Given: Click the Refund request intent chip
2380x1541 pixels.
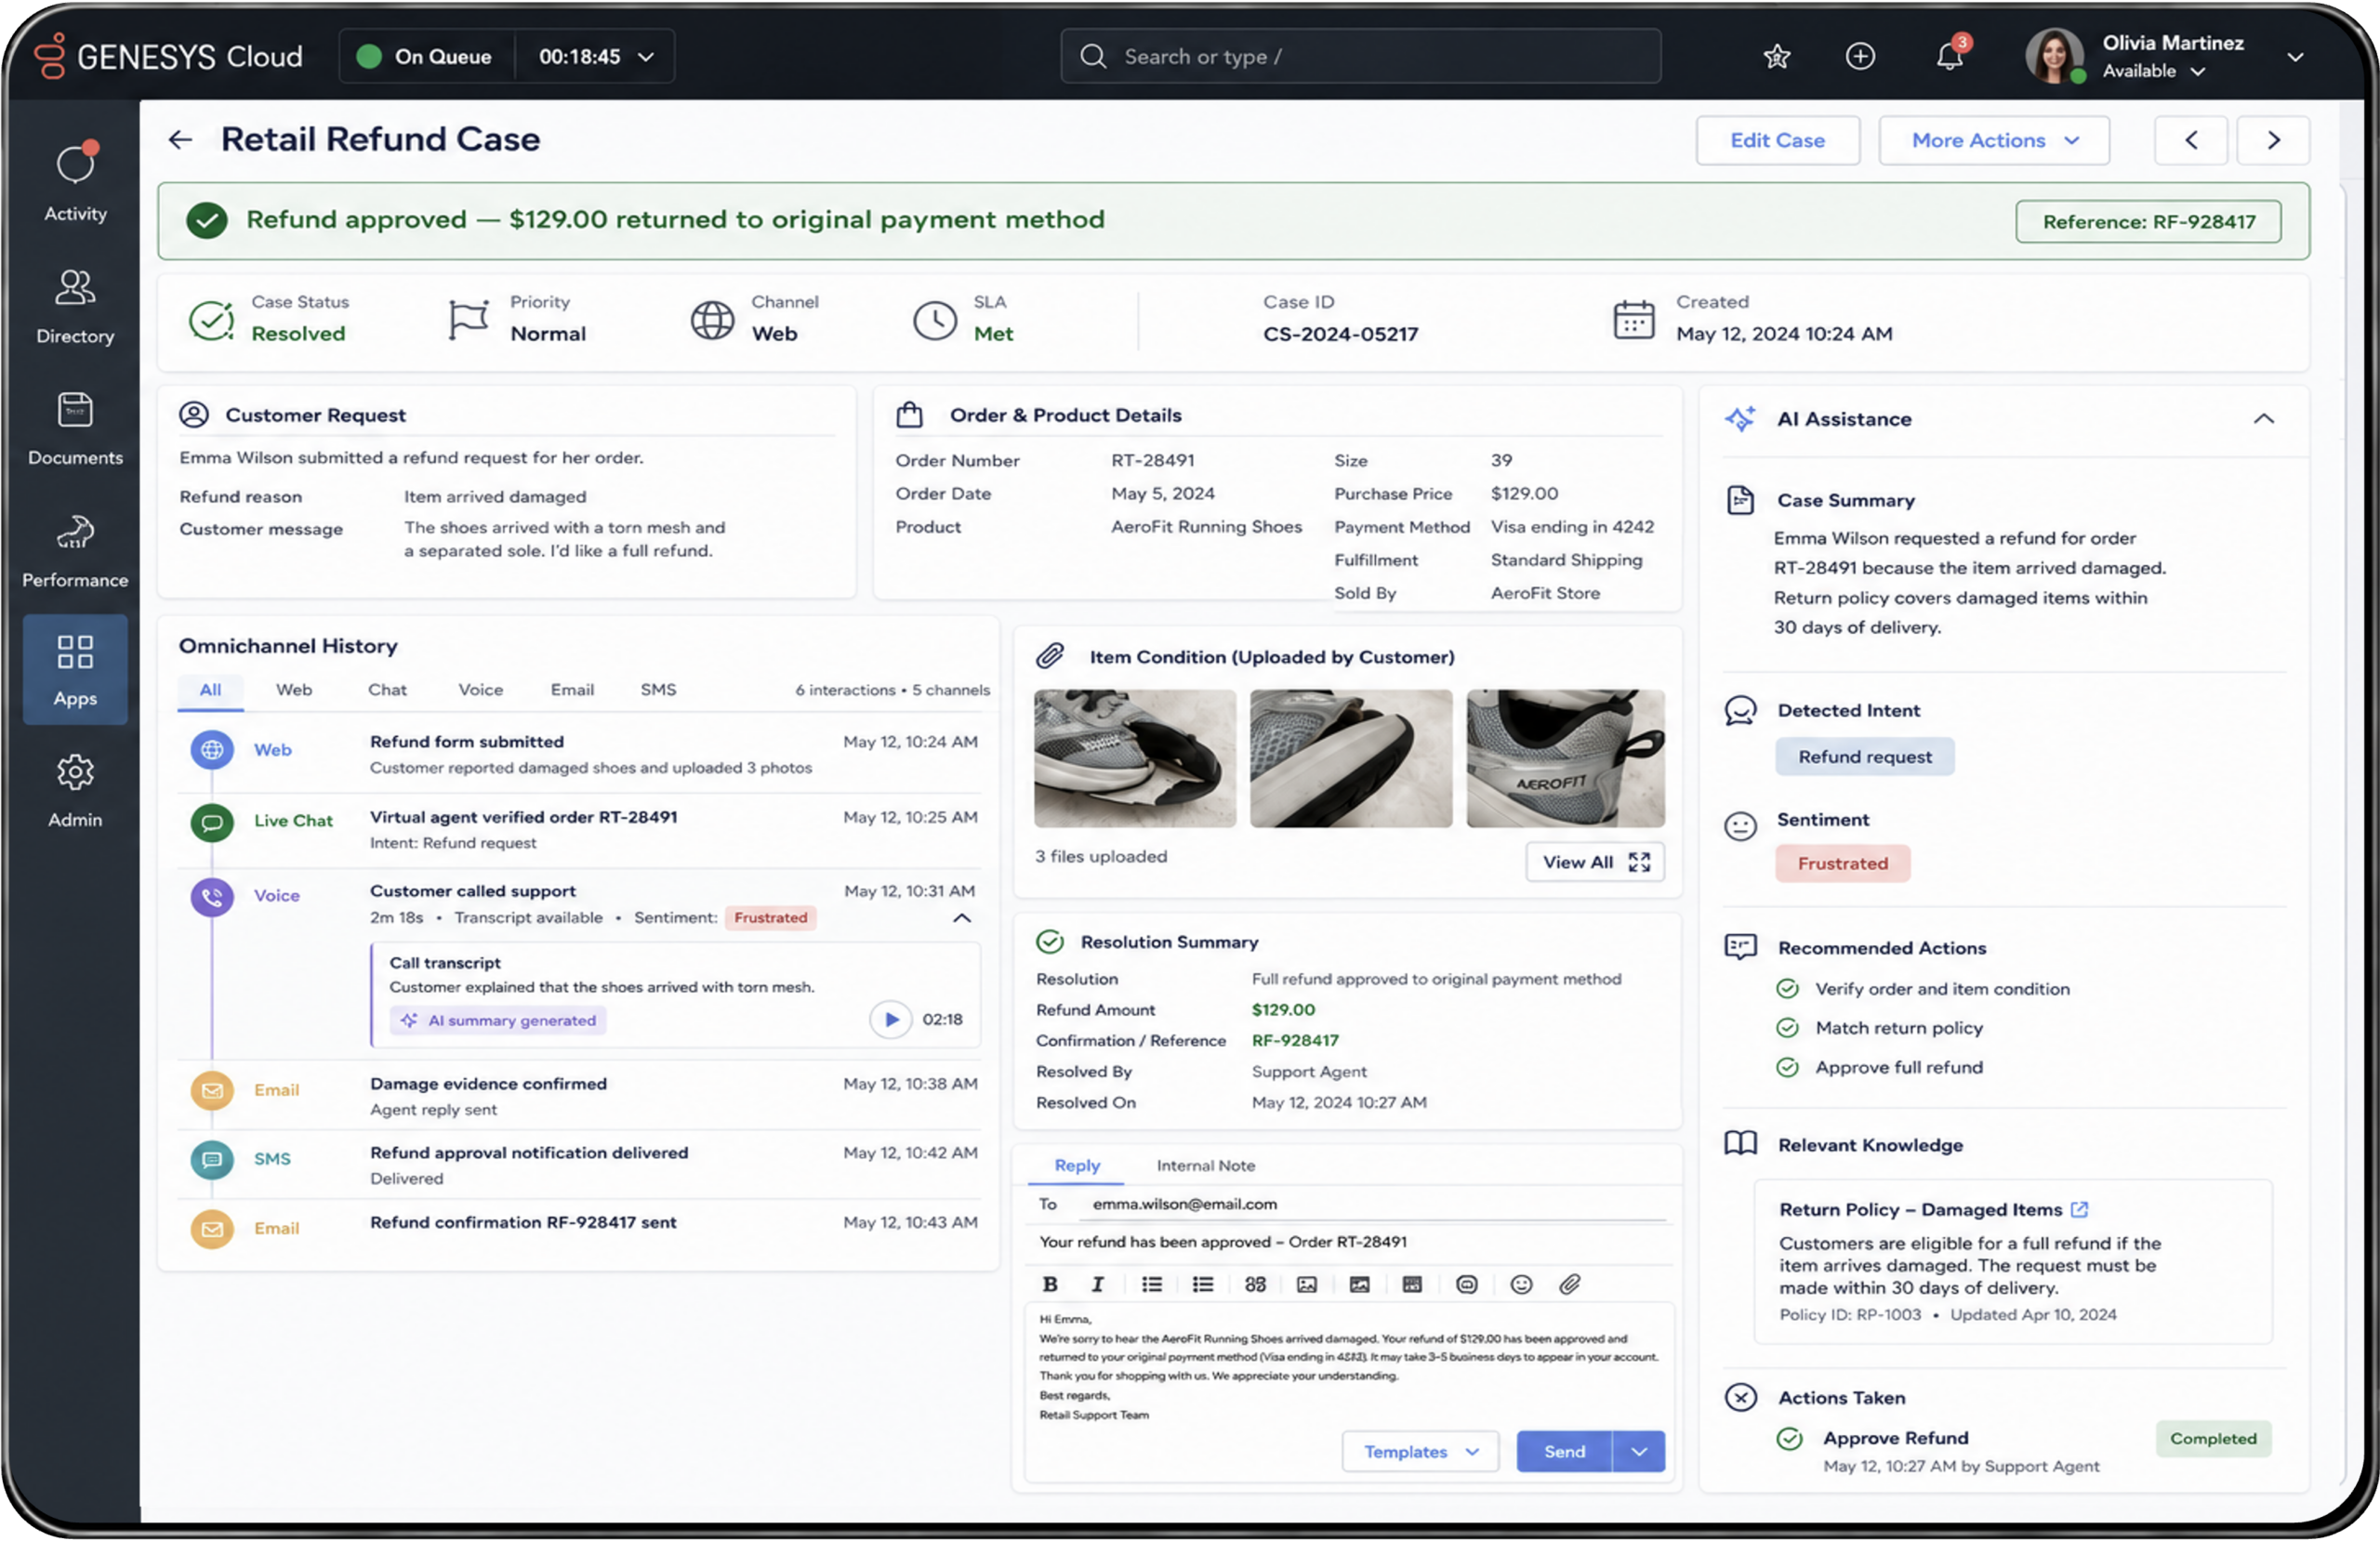Looking at the screenshot, I should click(1864, 757).
